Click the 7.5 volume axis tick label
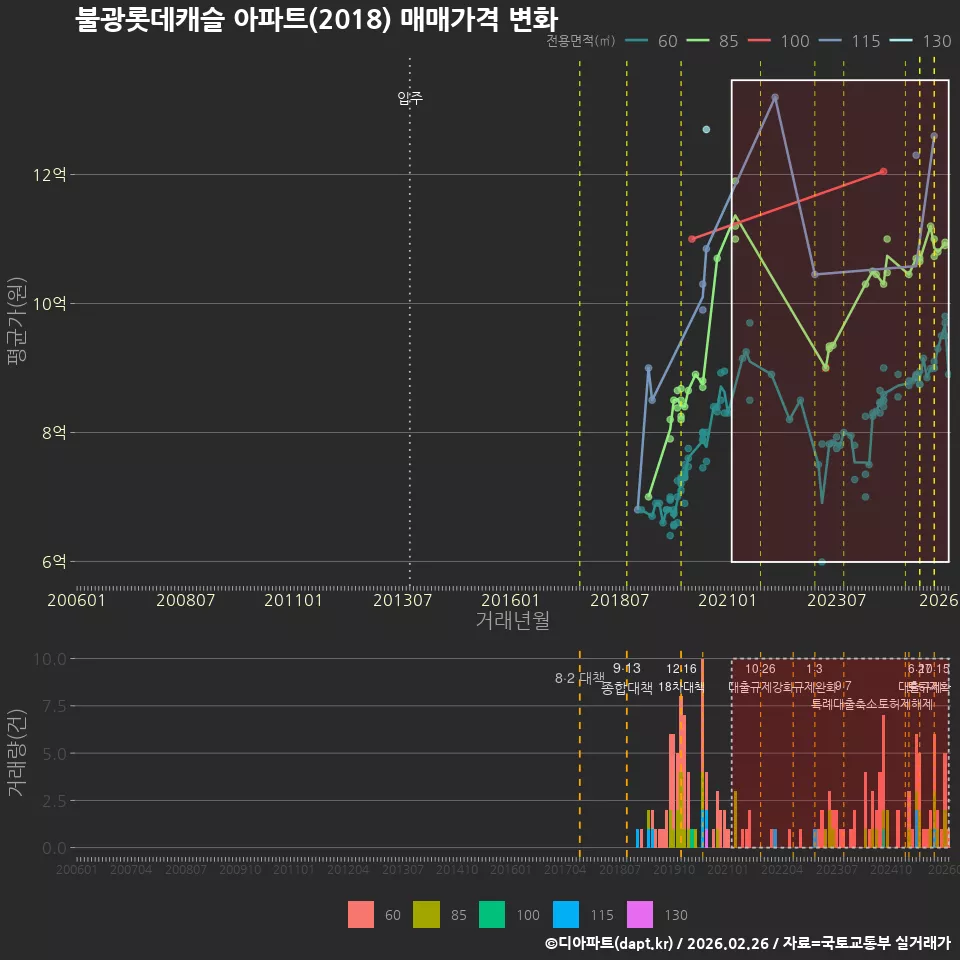 pyautogui.click(x=54, y=706)
